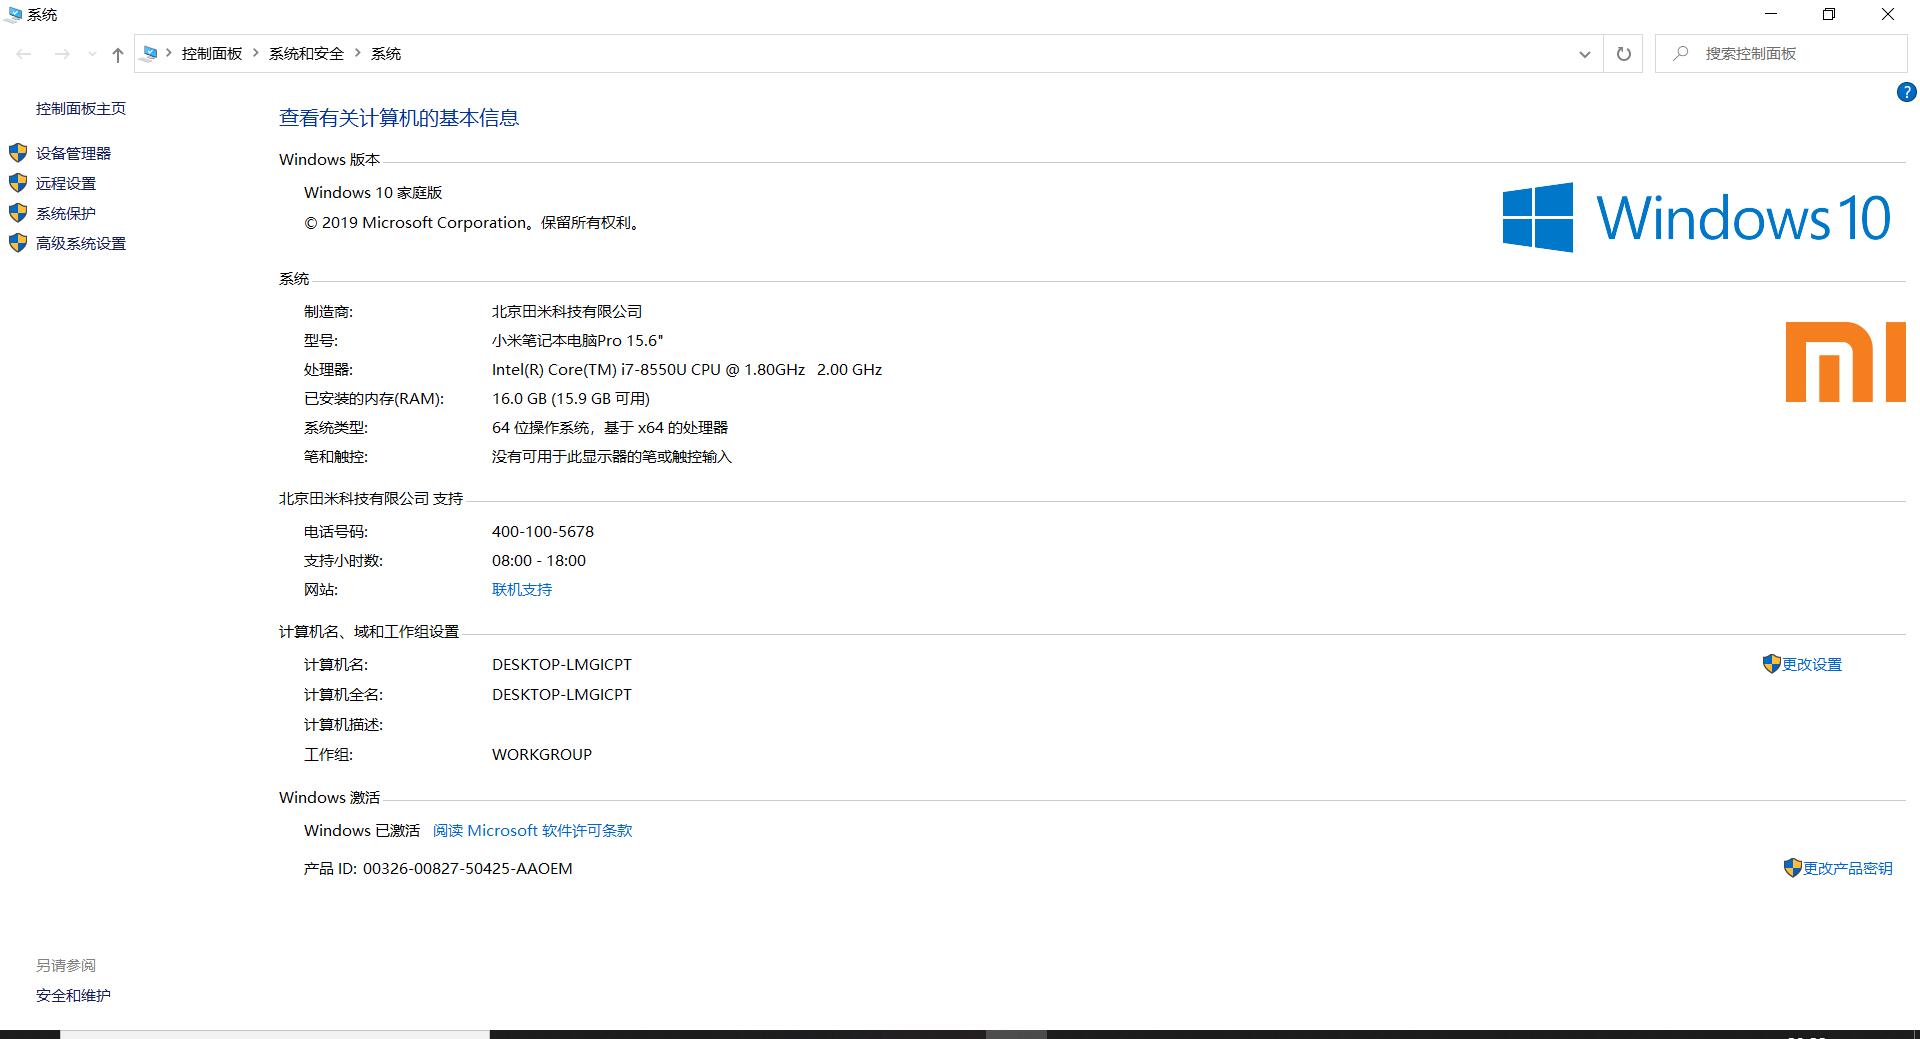Expand the address bar dropdown chevron
The image size is (1920, 1039).
coord(1583,54)
